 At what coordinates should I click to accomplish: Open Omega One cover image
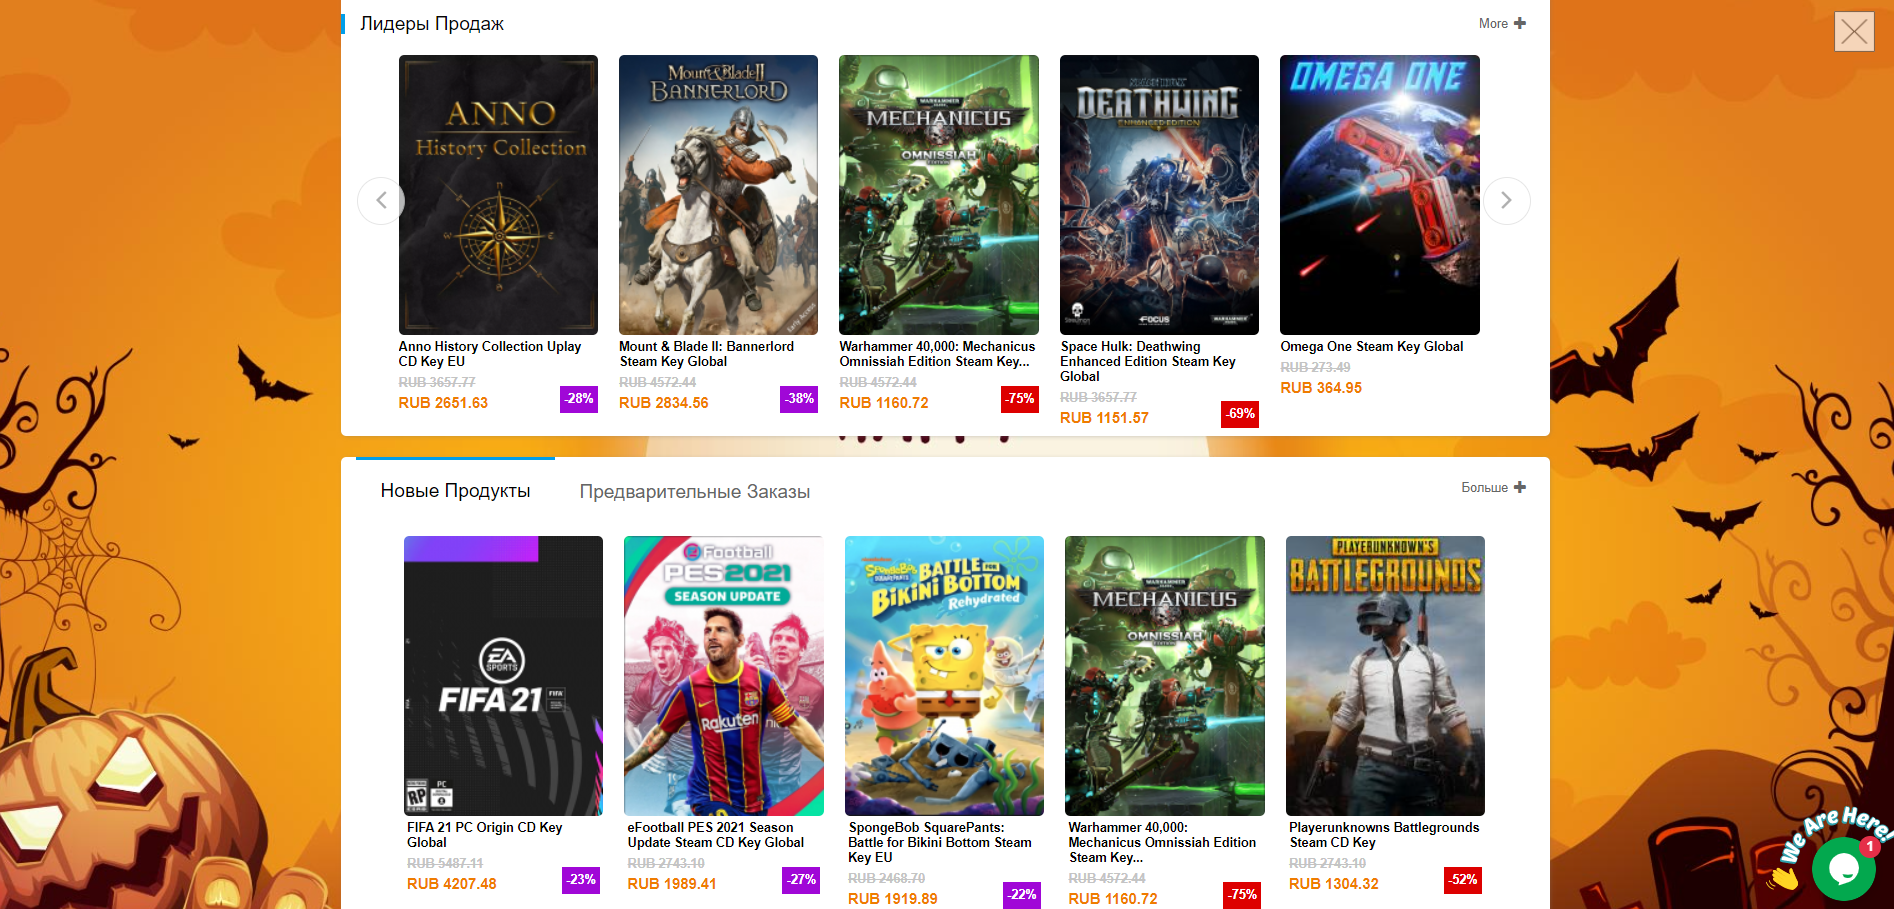pos(1380,195)
